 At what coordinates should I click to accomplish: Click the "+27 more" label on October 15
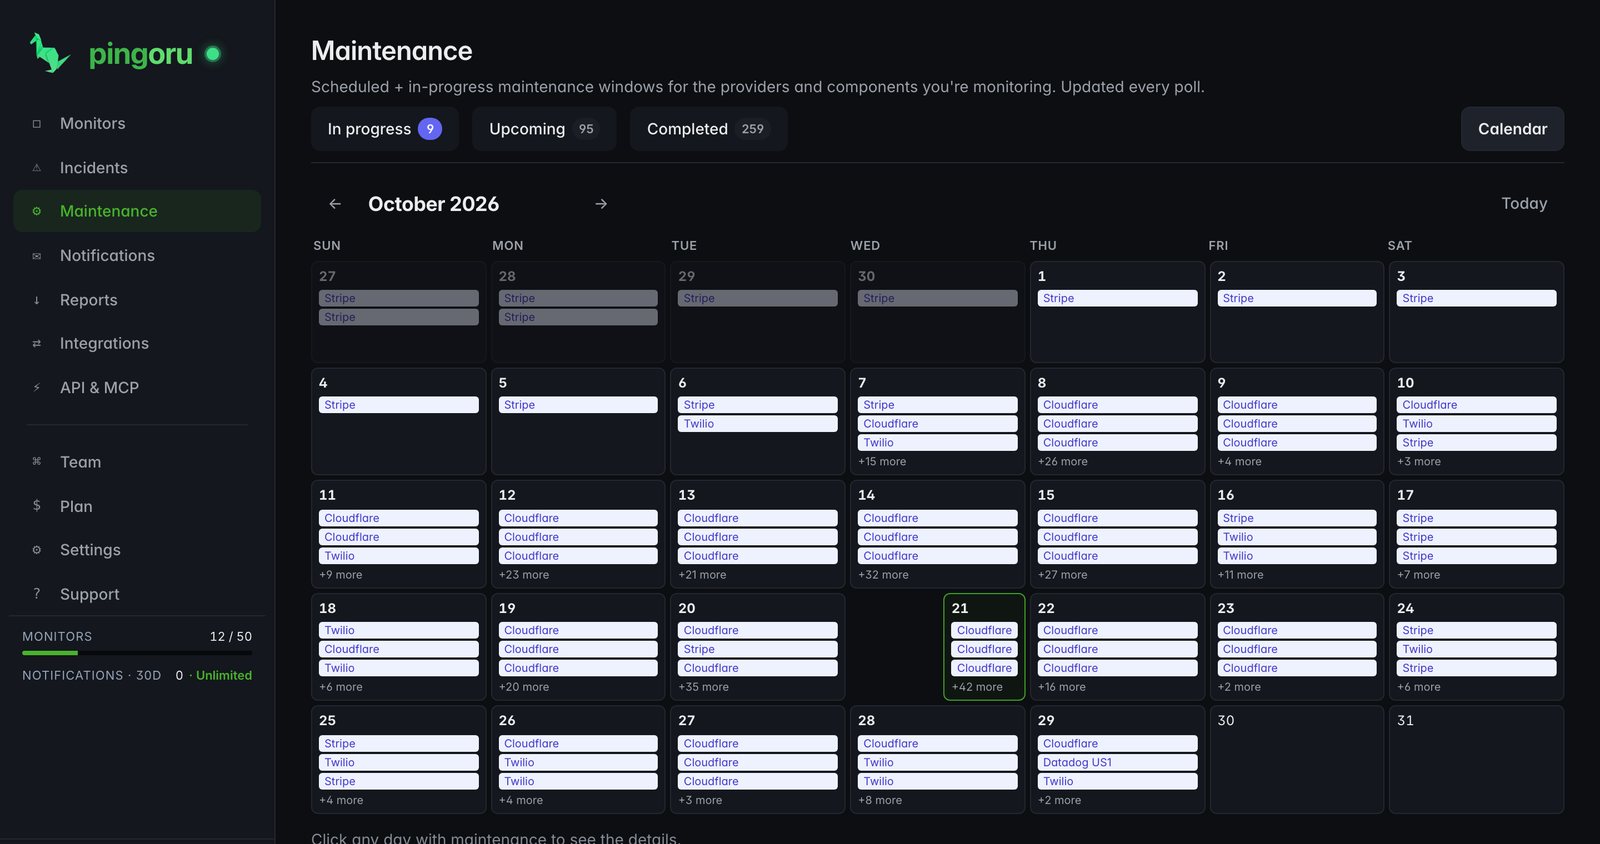click(1062, 575)
